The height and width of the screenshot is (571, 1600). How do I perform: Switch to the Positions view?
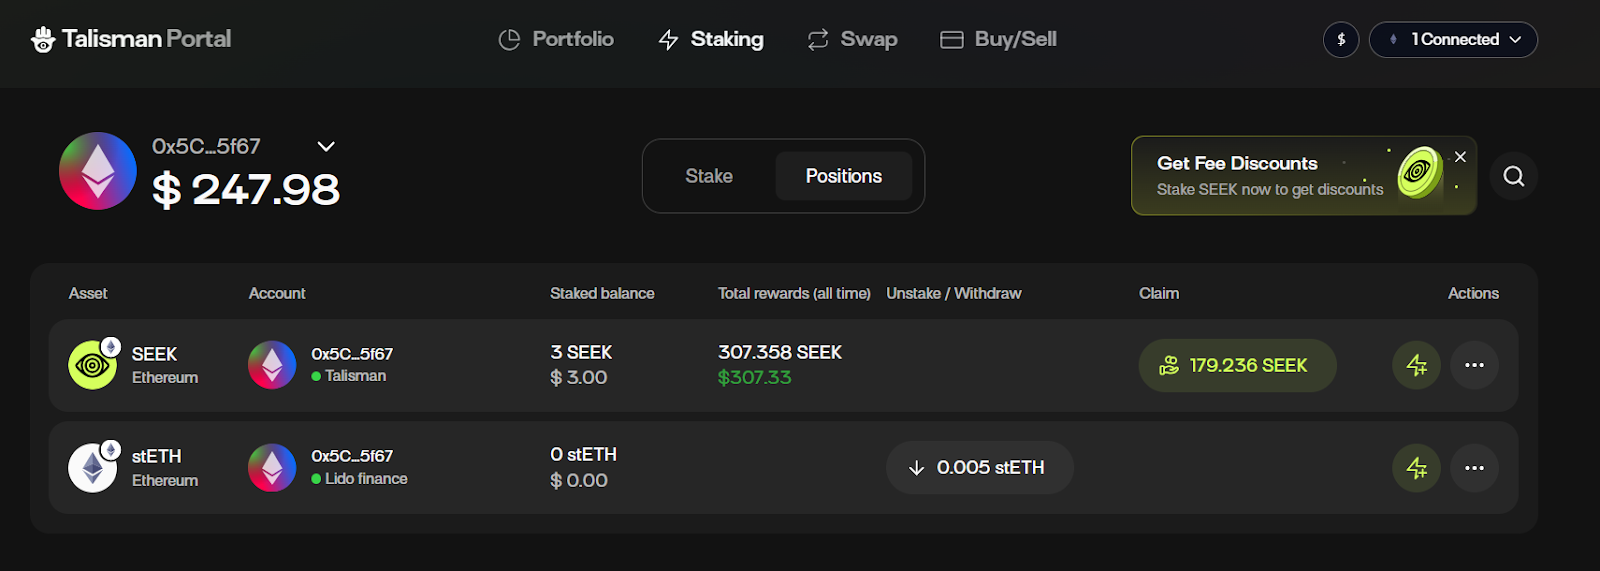pos(843,176)
